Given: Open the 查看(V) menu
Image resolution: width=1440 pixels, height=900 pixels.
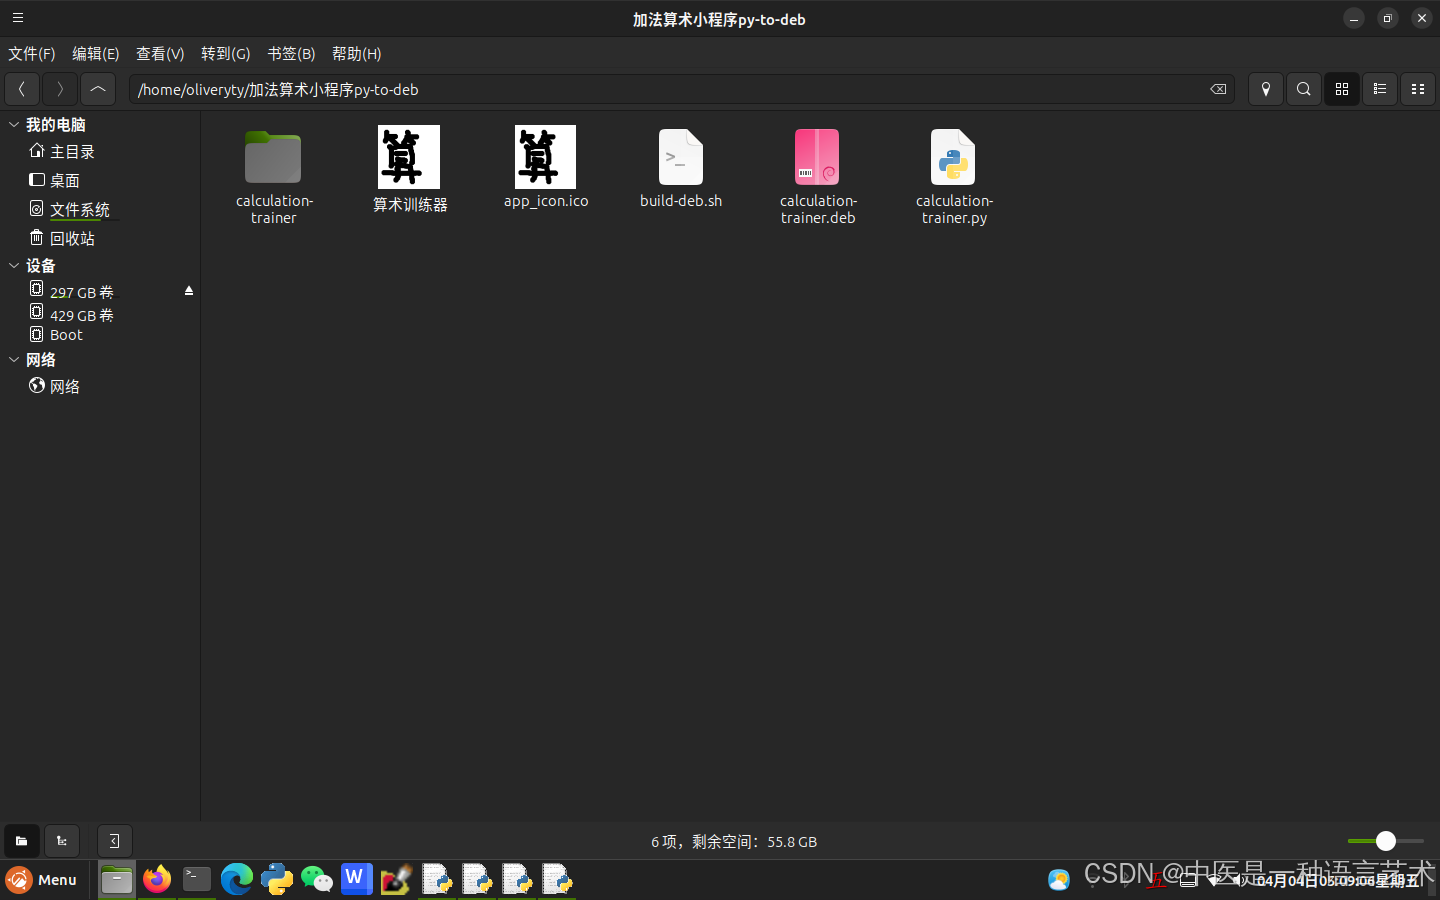Looking at the screenshot, I should 159,53.
